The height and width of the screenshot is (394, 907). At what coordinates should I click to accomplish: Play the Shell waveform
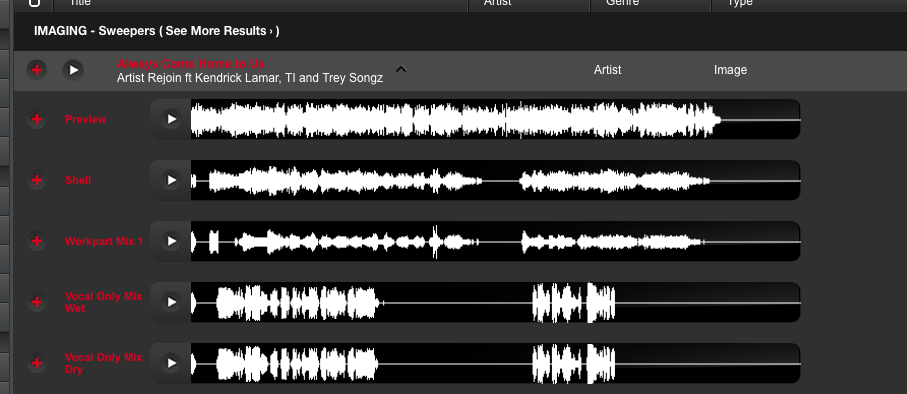[171, 181]
